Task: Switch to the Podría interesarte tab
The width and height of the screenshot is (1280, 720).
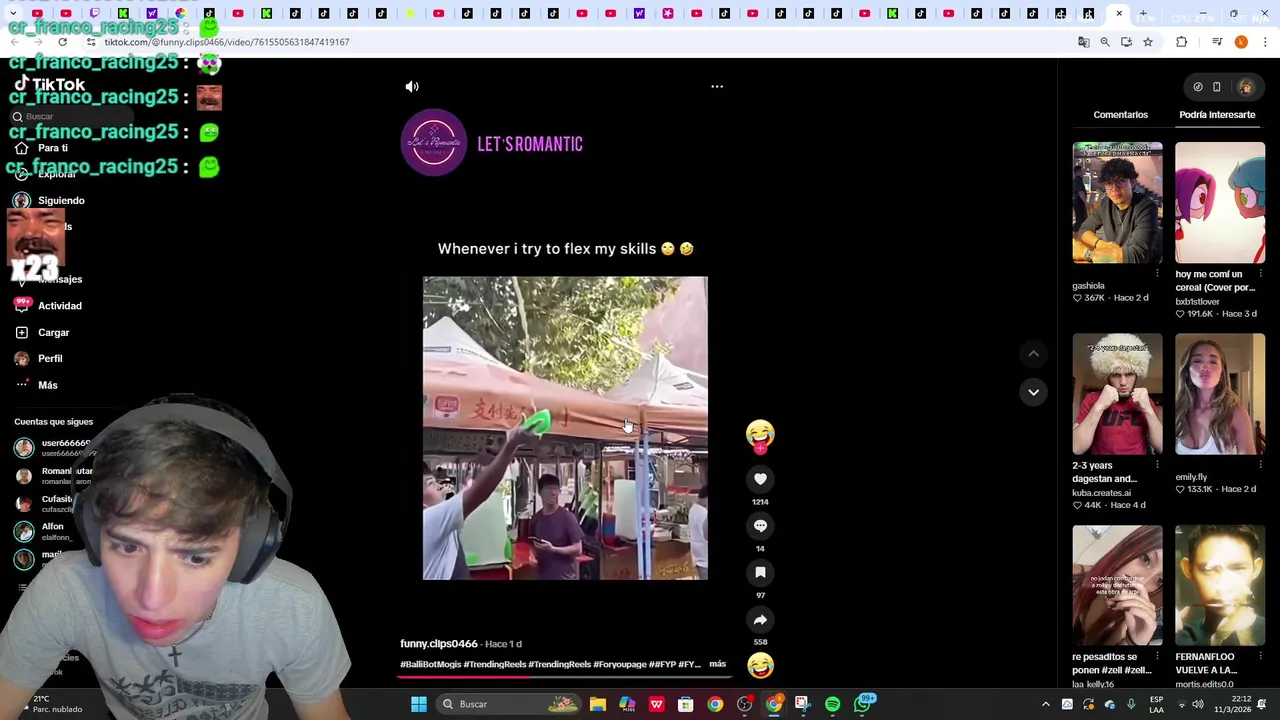Action: [1217, 115]
